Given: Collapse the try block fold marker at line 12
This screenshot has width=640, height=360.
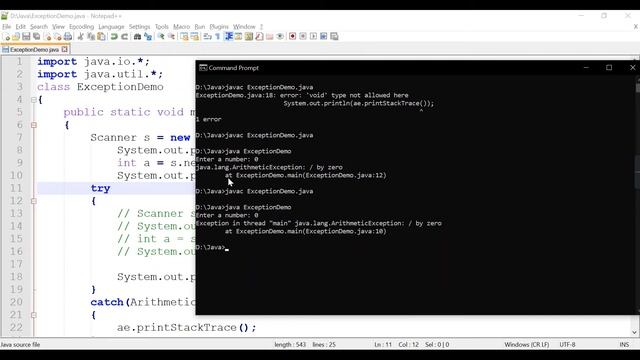Looking at the screenshot, I should [34, 201].
